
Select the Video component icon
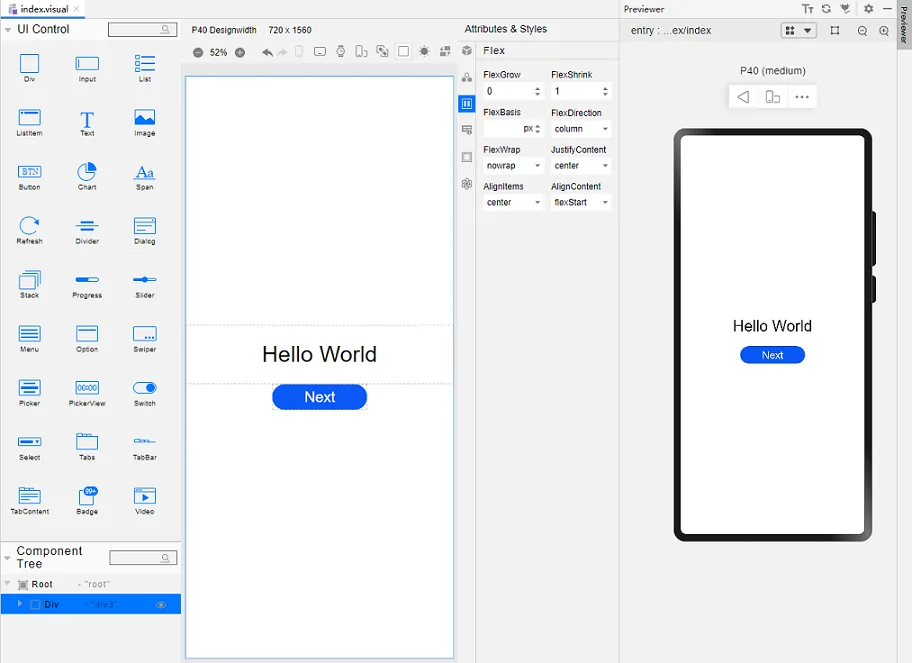tap(145, 496)
